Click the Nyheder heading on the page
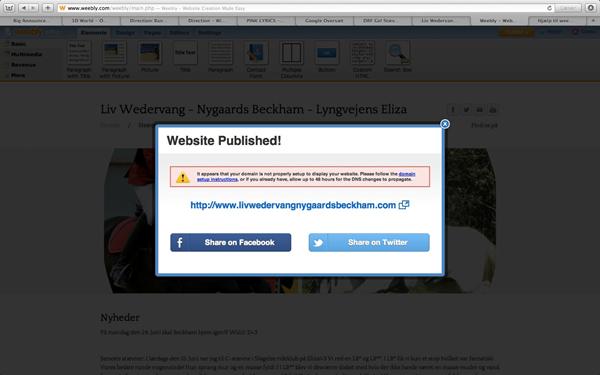 click(x=120, y=317)
